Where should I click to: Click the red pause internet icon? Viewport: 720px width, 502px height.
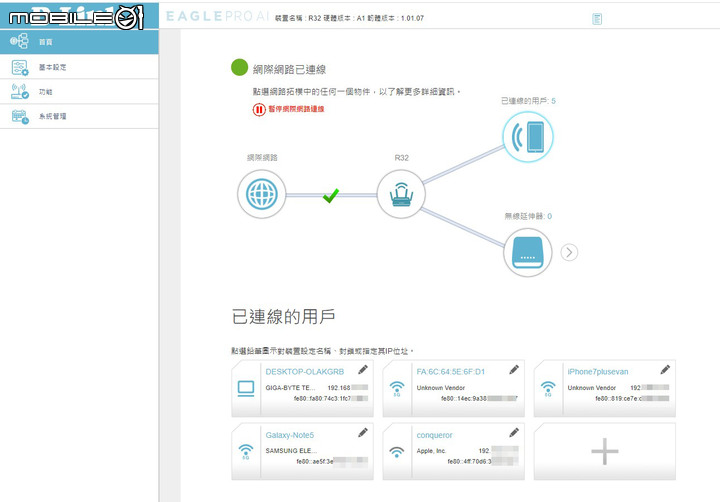pyautogui.click(x=259, y=109)
